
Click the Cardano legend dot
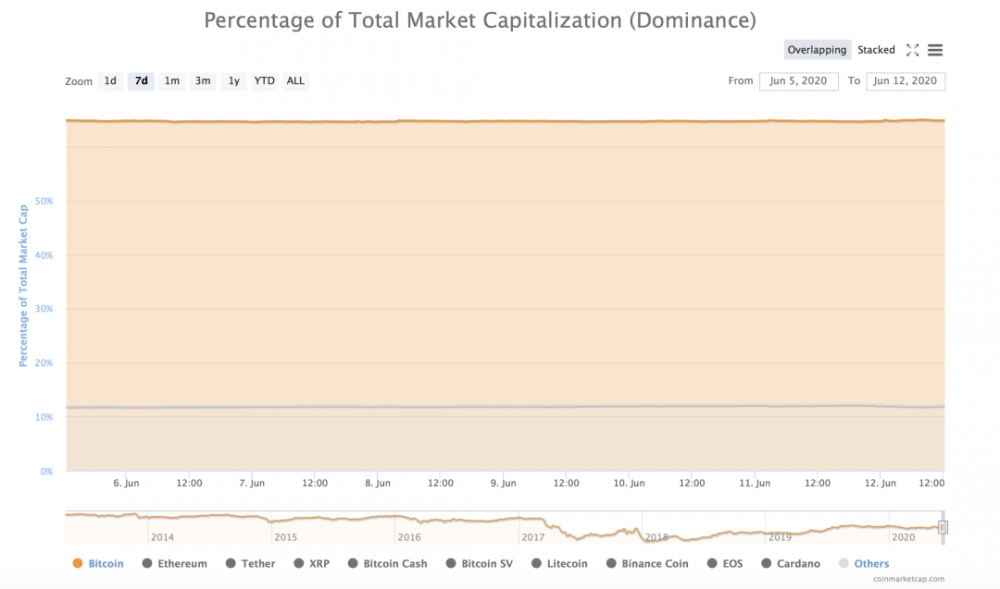[766, 564]
